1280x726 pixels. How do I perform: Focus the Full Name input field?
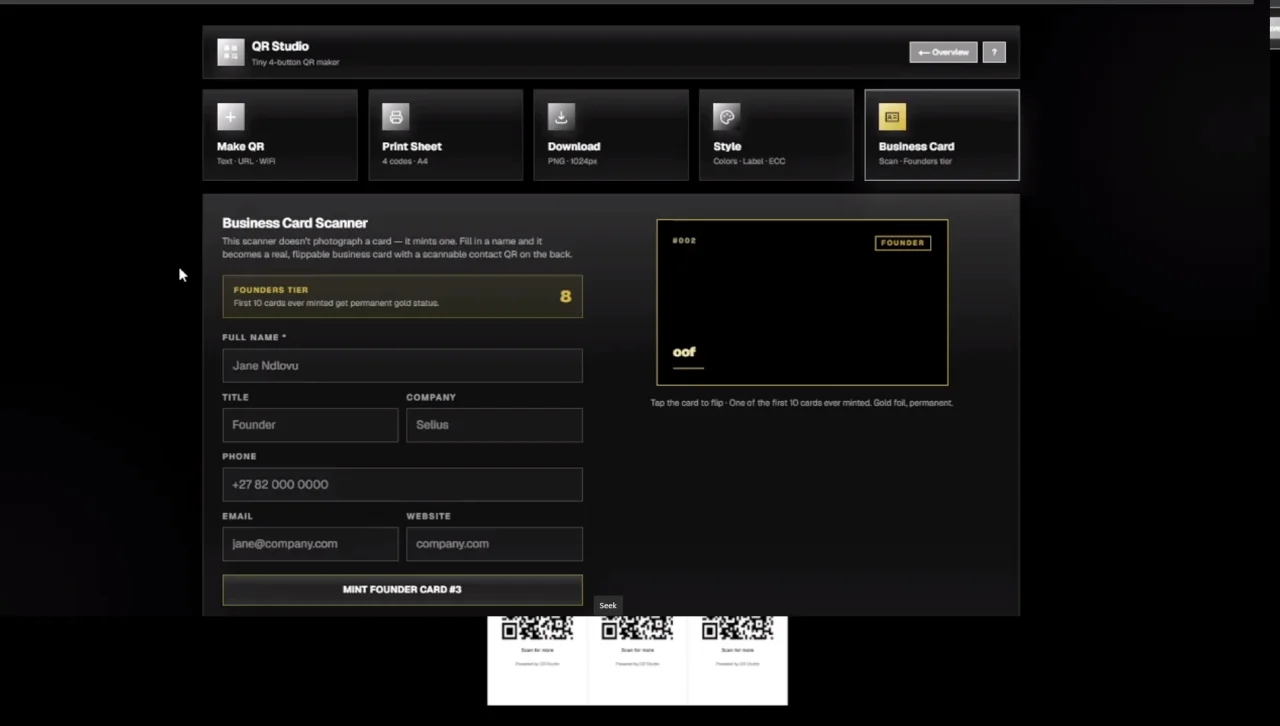coord(402,365)
